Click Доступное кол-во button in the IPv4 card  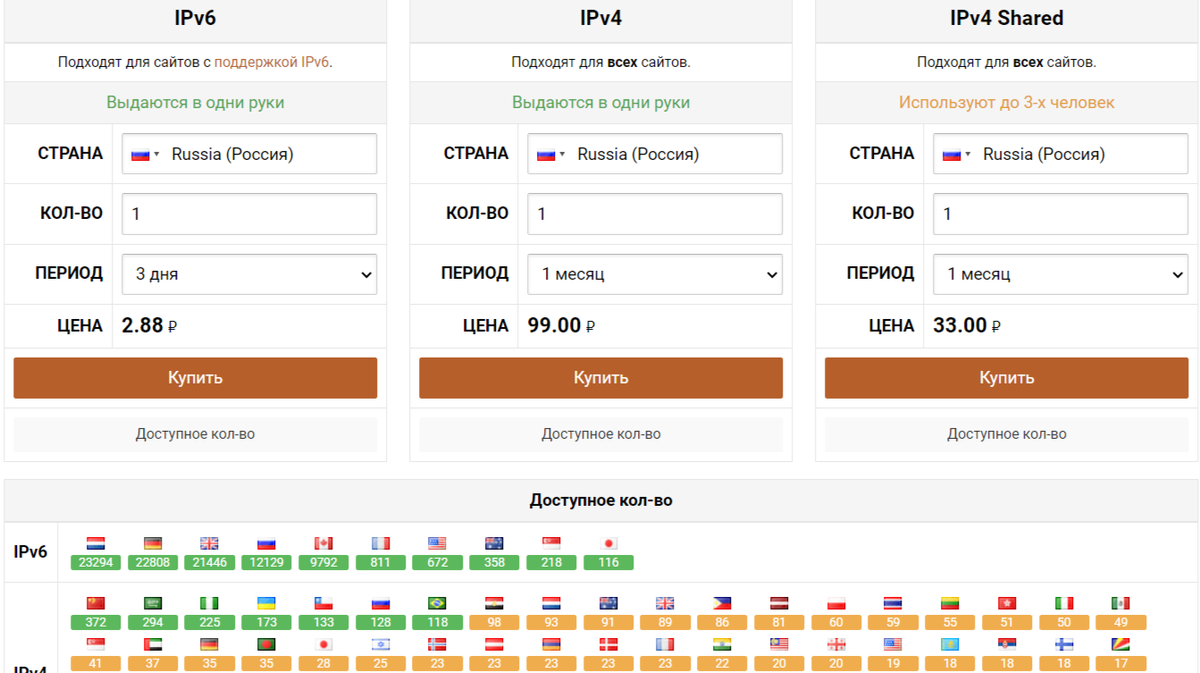(x=601, y=434)
